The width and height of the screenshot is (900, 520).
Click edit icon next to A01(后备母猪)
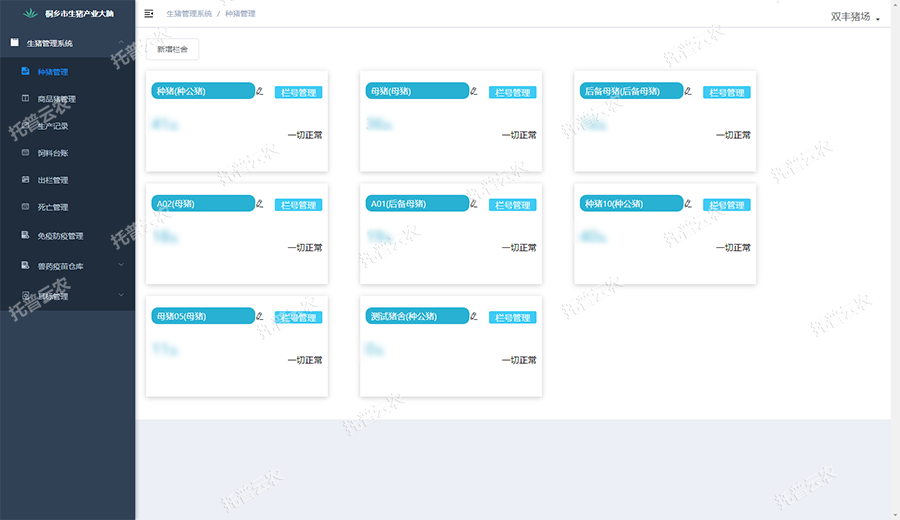(x=473, y=204)
